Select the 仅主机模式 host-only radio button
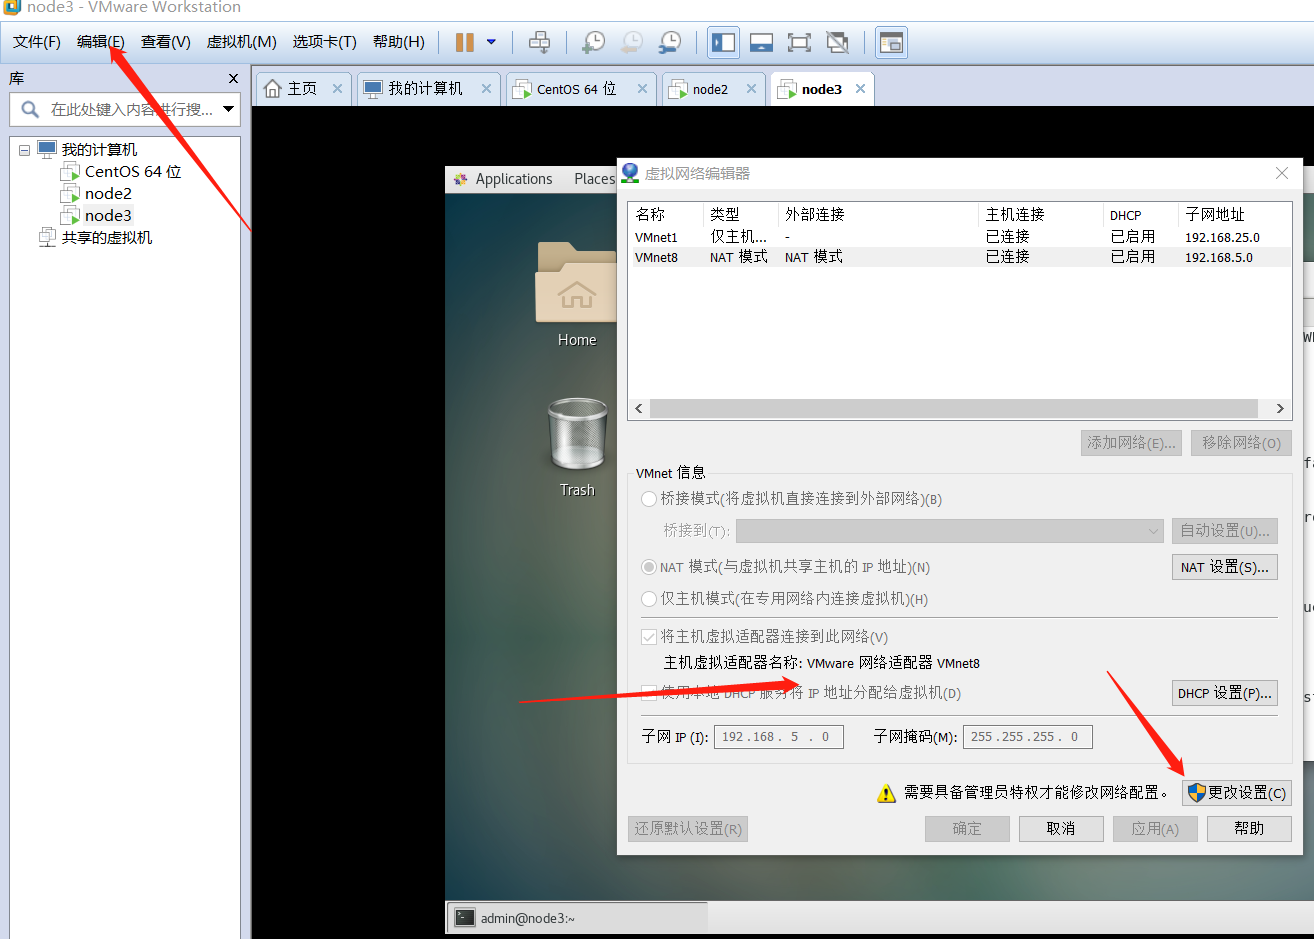 [x=649, y=598]
